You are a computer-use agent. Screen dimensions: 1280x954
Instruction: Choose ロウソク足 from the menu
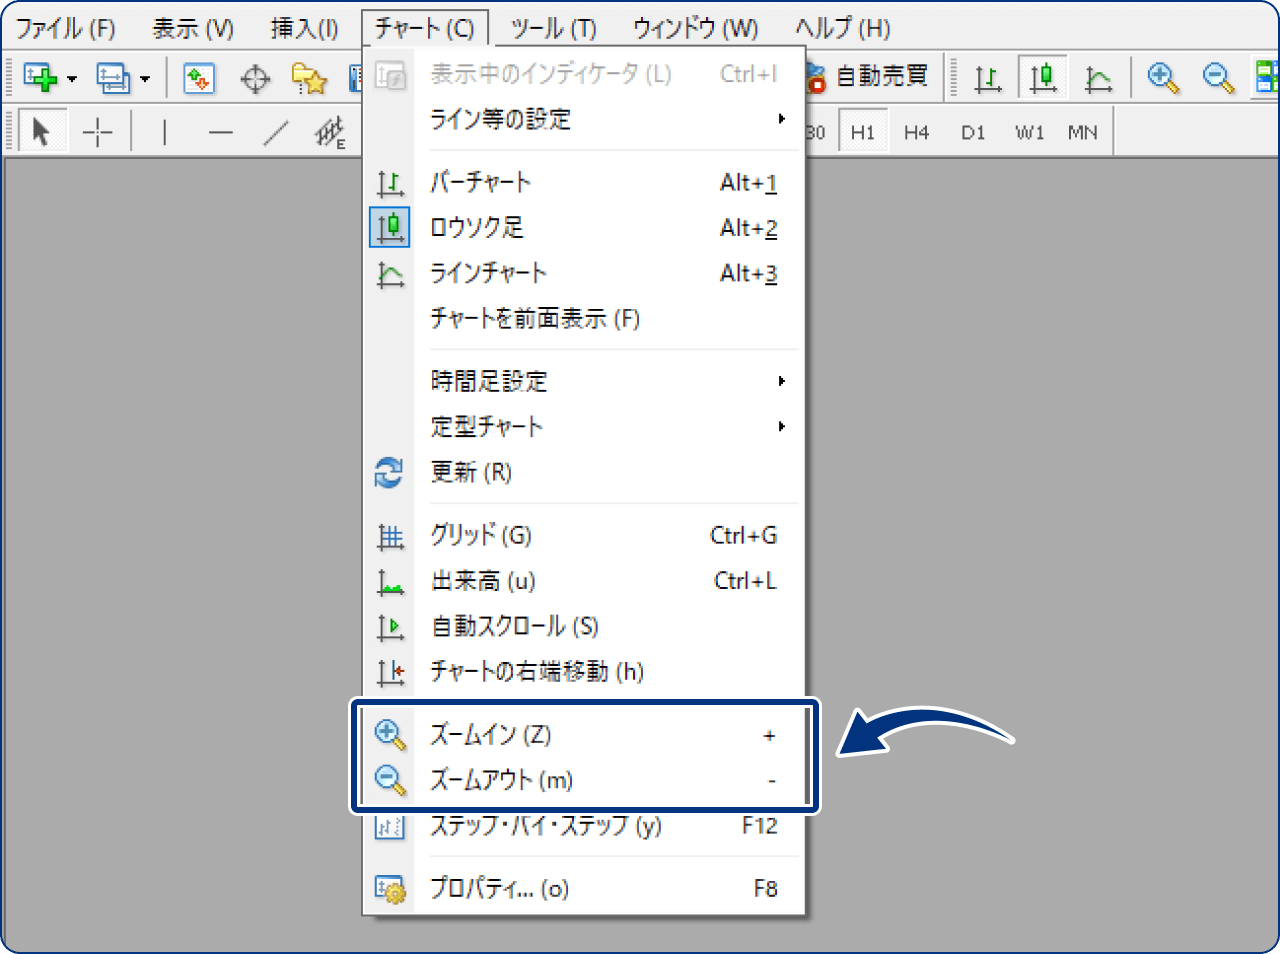pyautogui.click(x=584, y=228)
